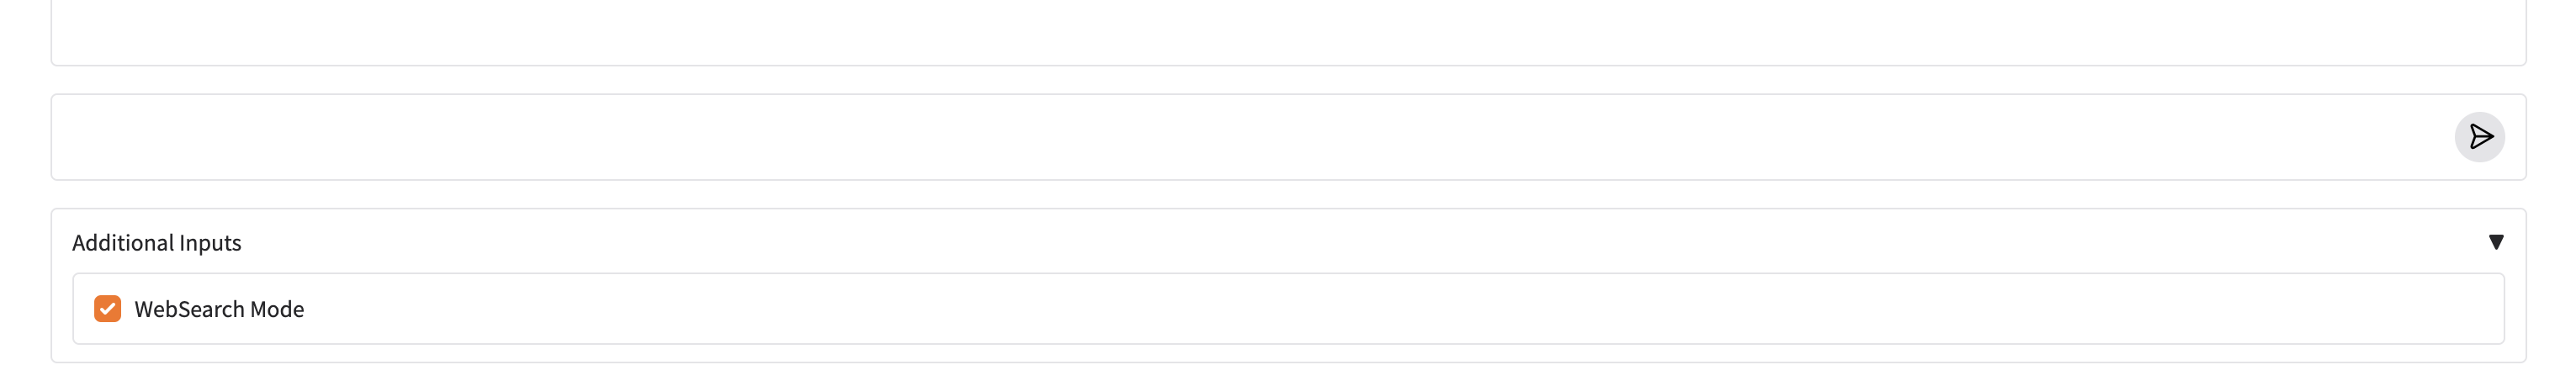Click the black triangle disclosure arrow
This screenshot has height=365, width=2576.
(2495, 242)
